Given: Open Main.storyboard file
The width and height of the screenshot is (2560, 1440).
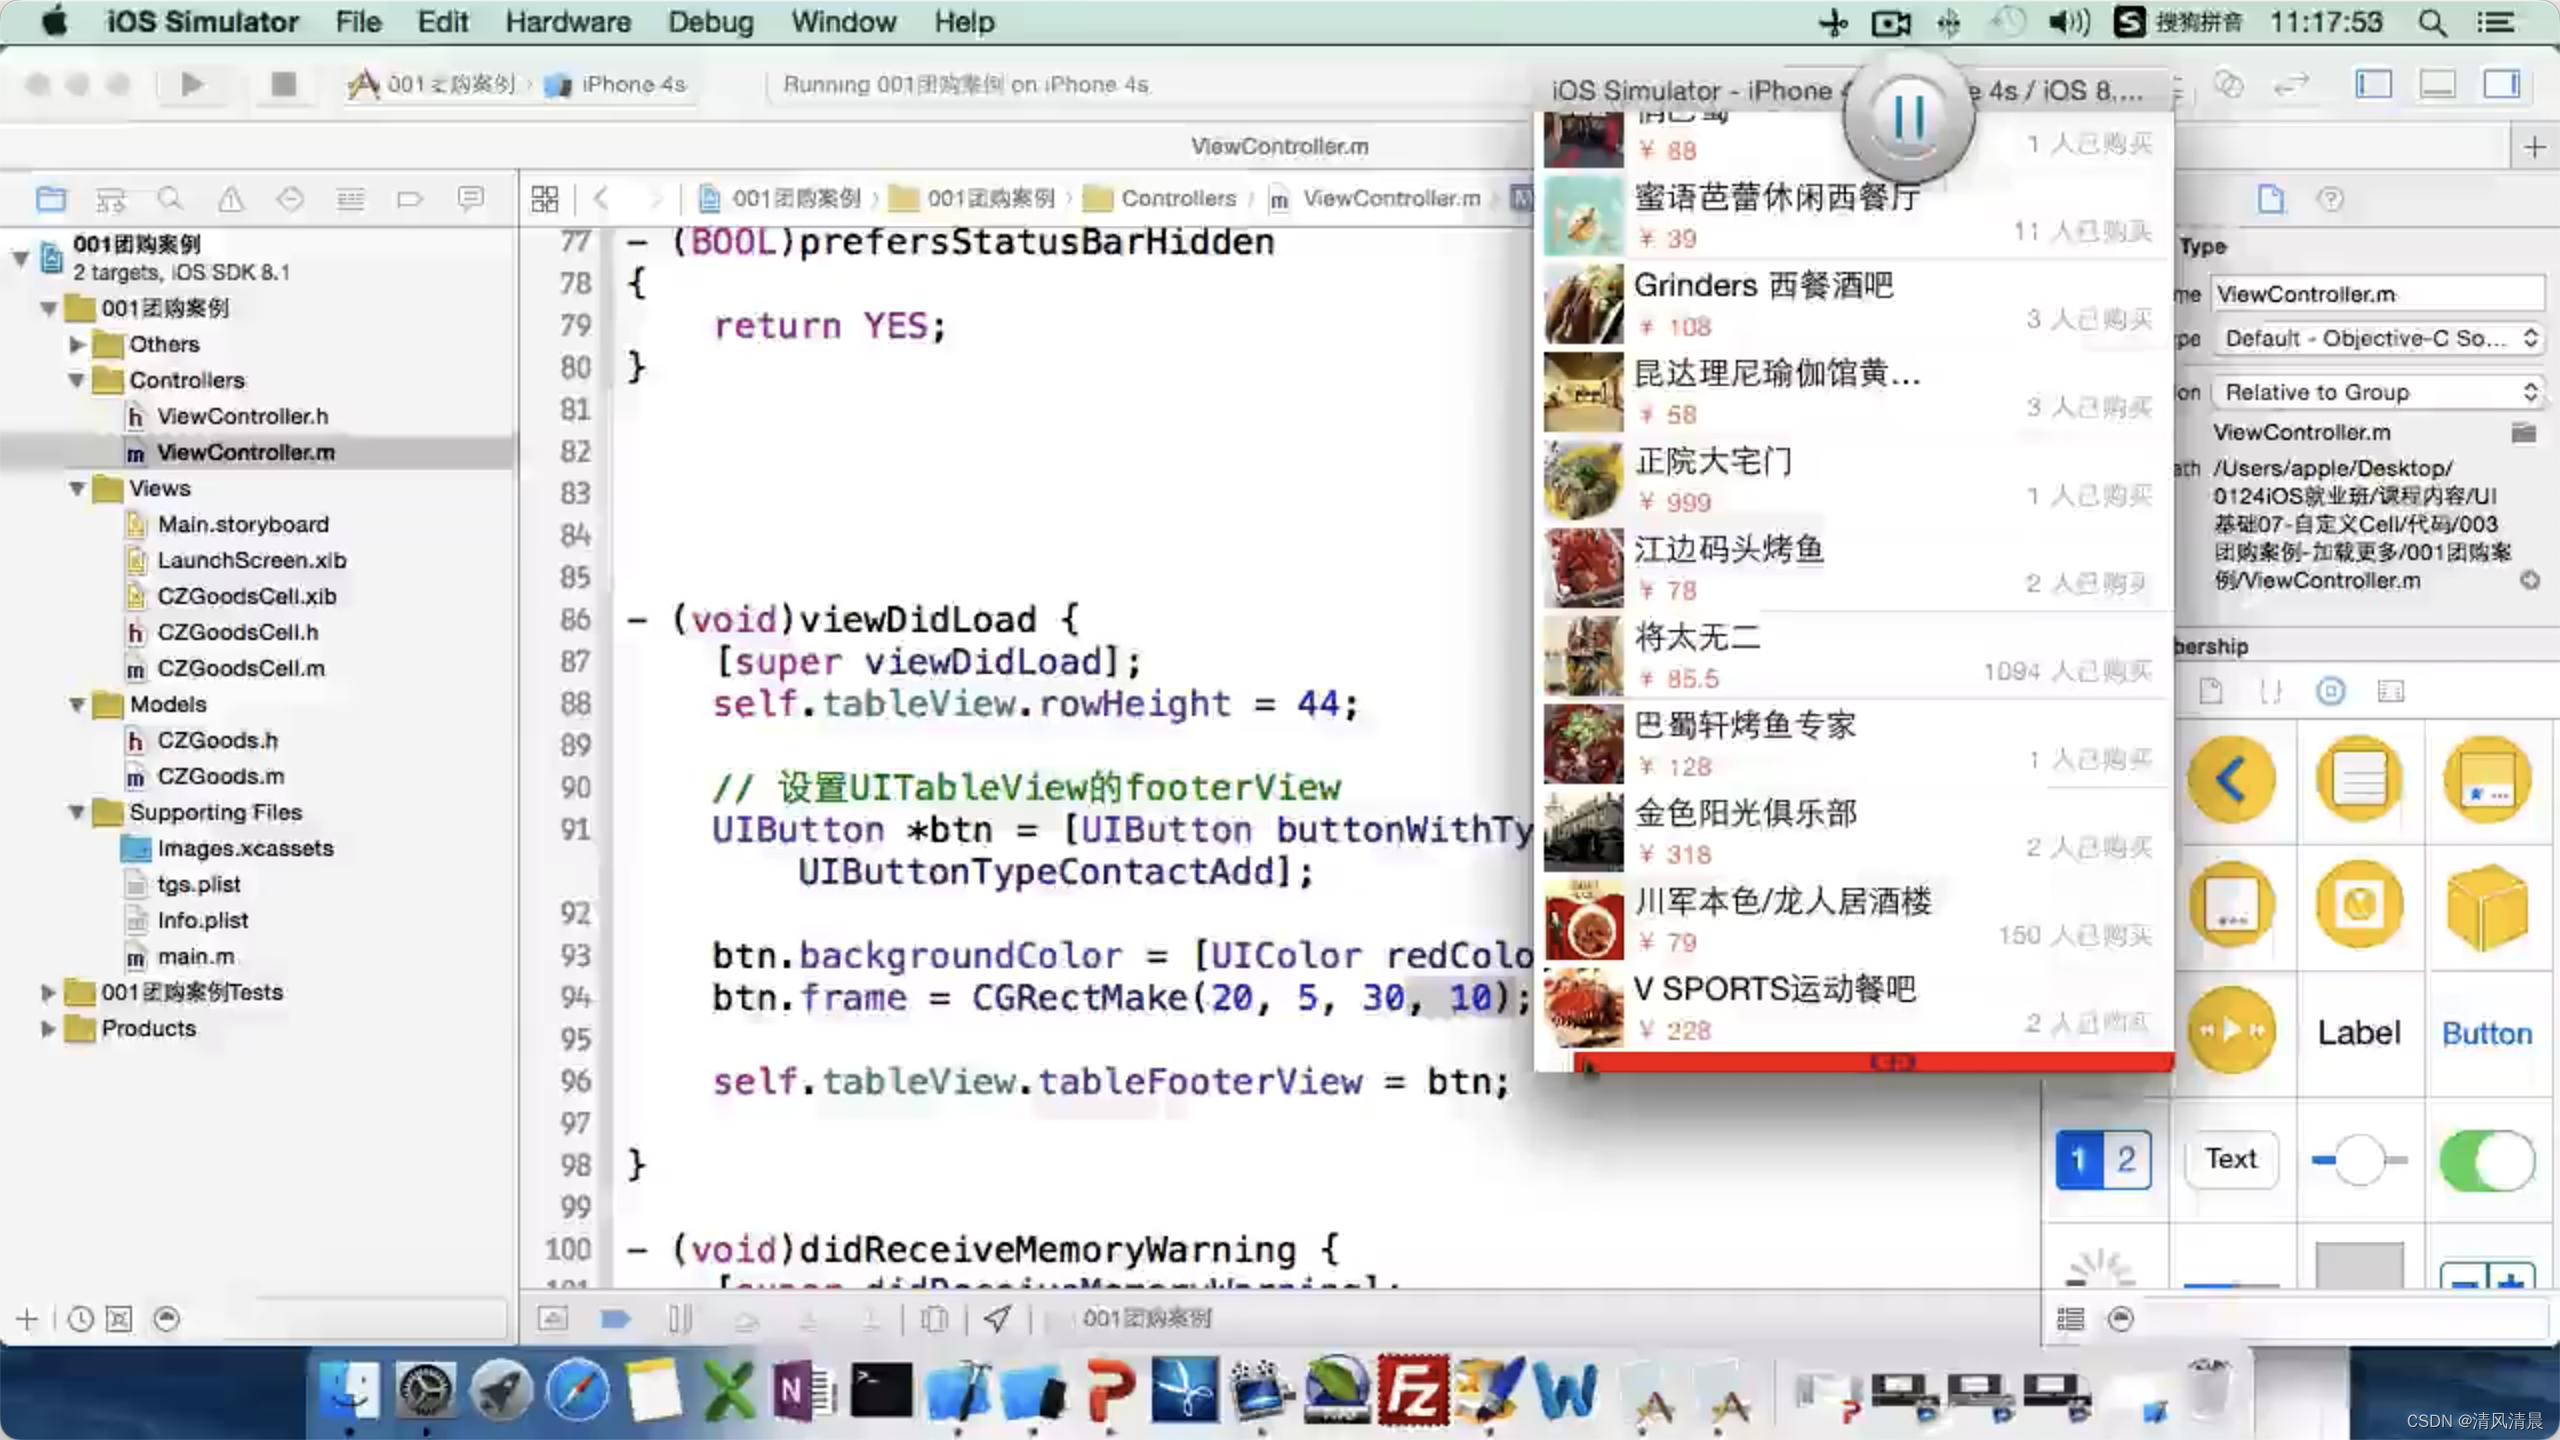Looking at the screenshot, I should pos(242,524).
